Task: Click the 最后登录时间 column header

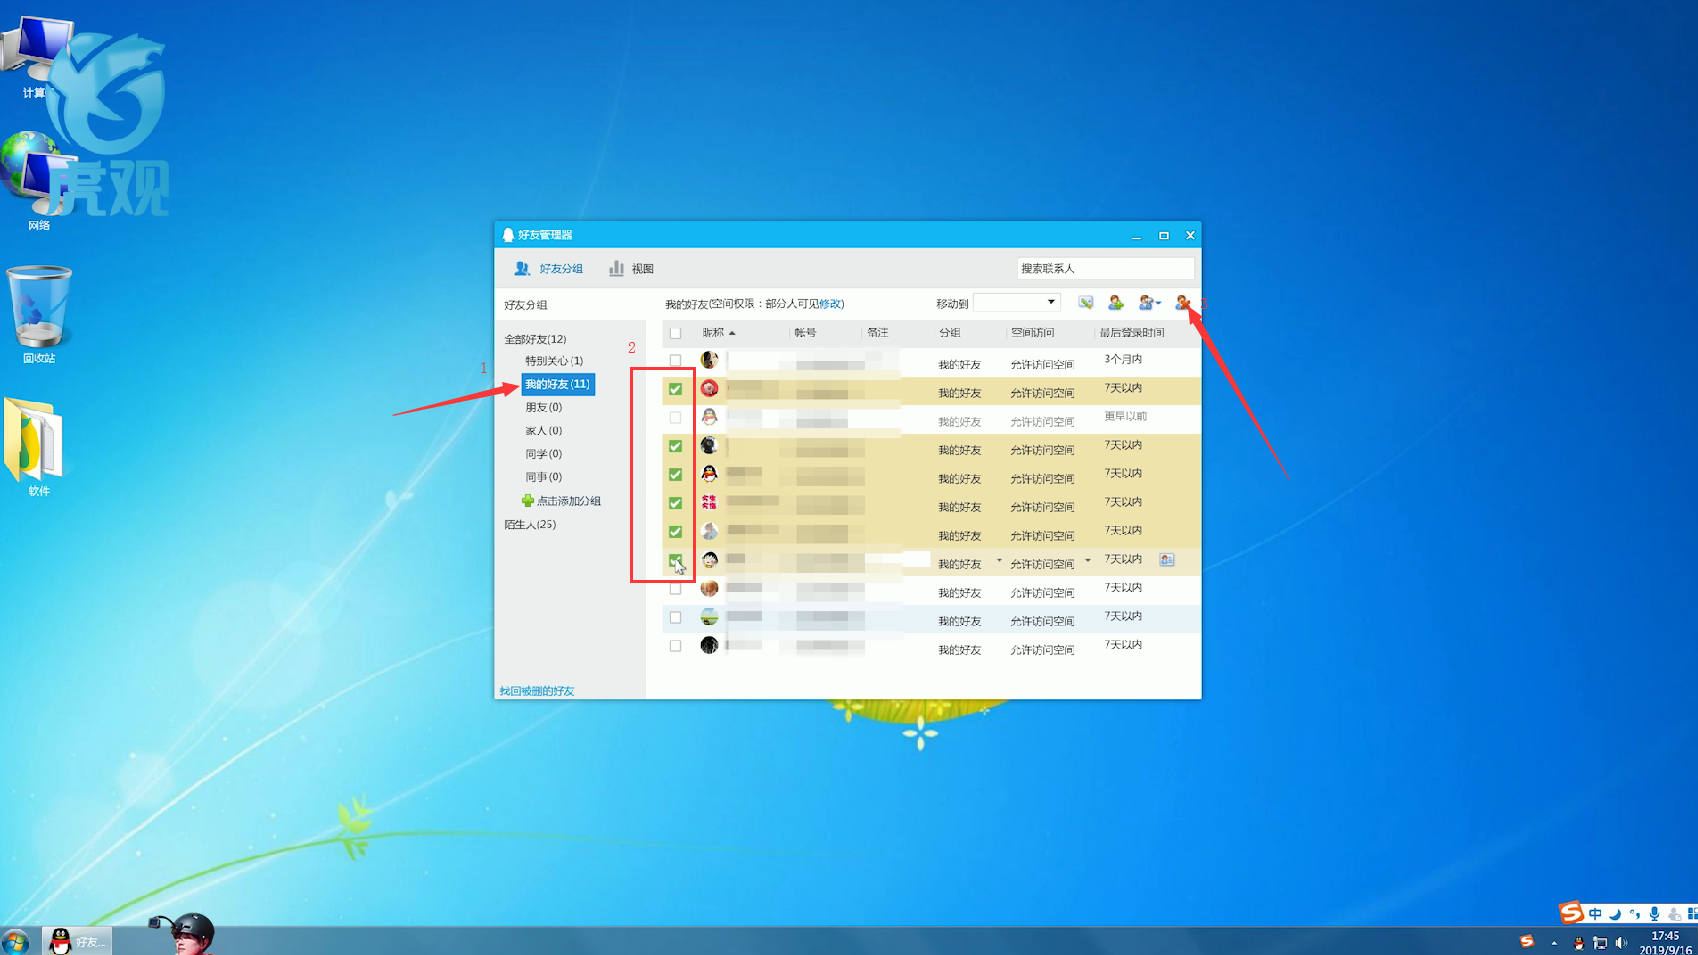Action: (x=1132, y=333)
